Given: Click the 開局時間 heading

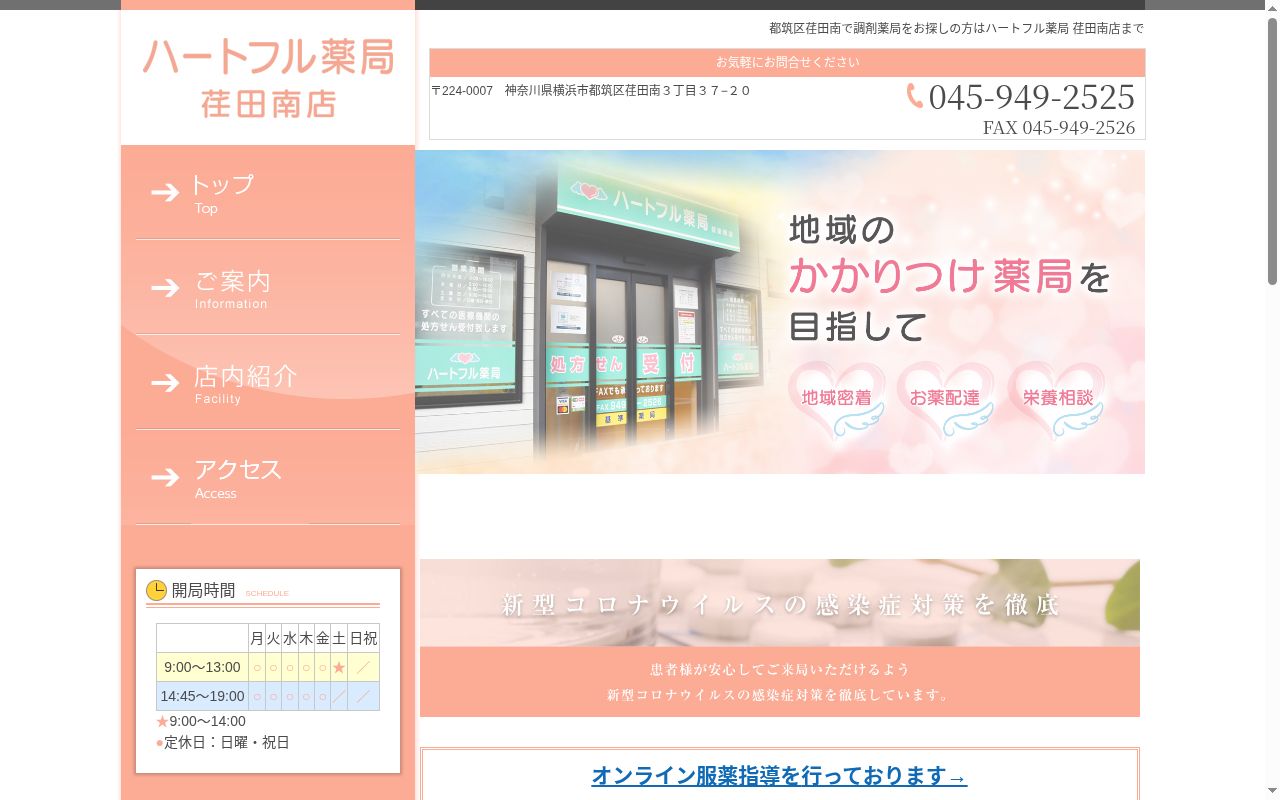Looking at the screenshot, I should pyautogui.click(x=203, y=590).
